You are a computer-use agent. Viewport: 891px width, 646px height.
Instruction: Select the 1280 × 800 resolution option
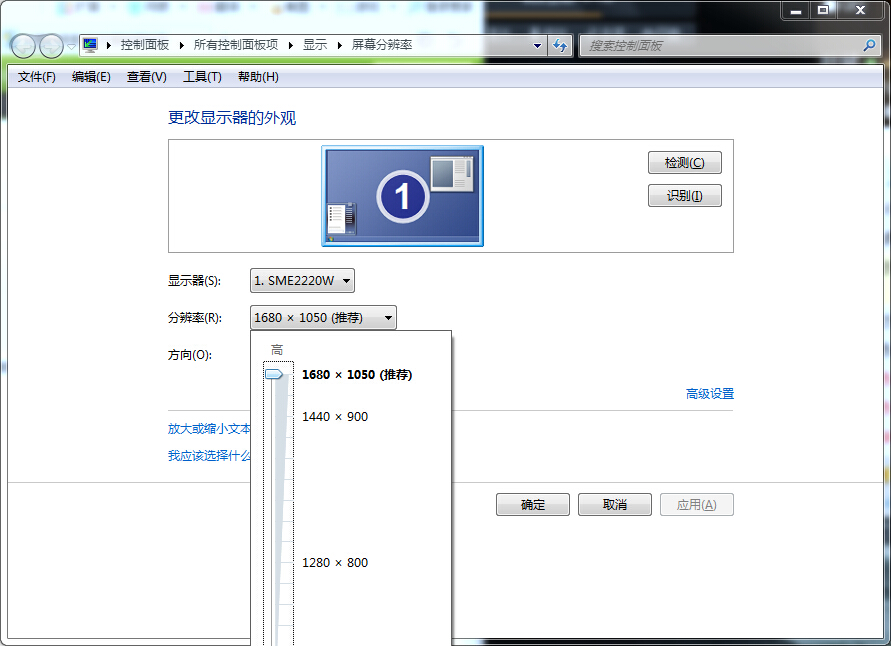[x=334, y=562]
